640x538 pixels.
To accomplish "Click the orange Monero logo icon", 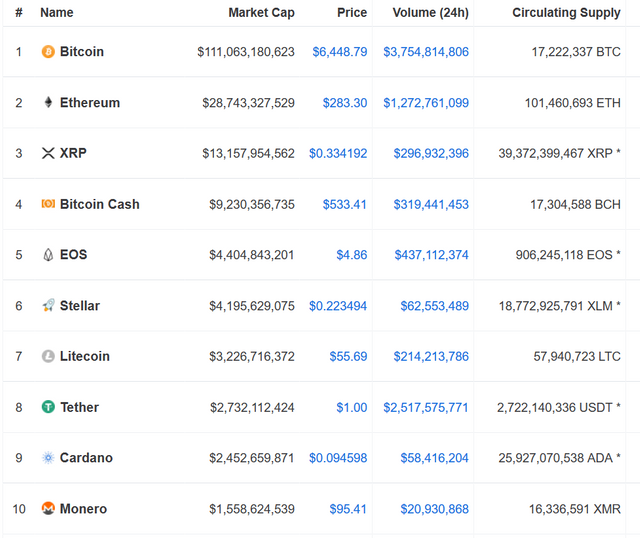I will click(48, 509).
